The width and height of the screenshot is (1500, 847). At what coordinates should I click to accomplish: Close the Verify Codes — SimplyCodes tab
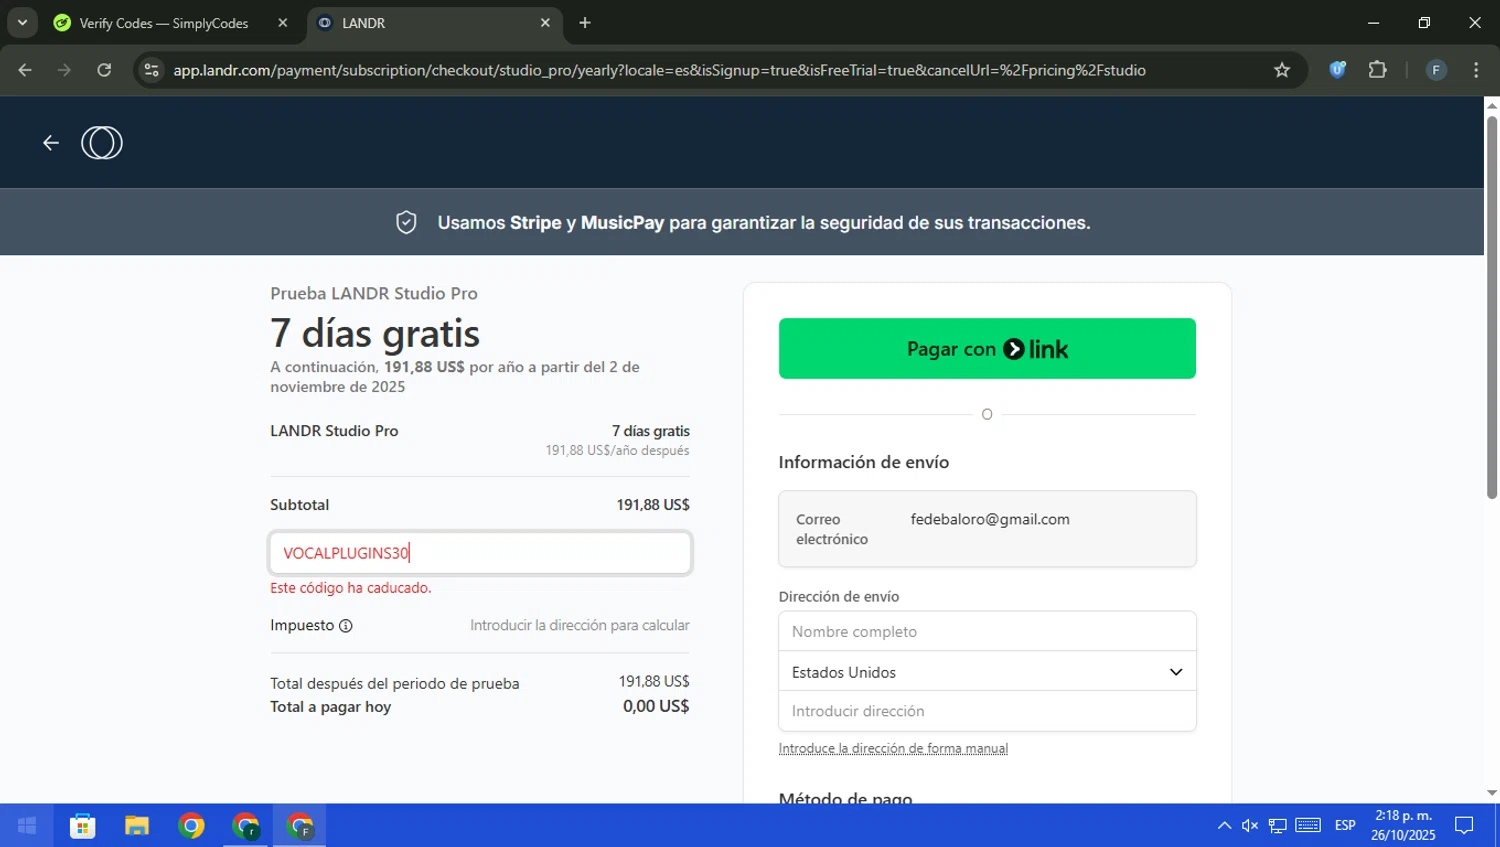coord(283,23)
